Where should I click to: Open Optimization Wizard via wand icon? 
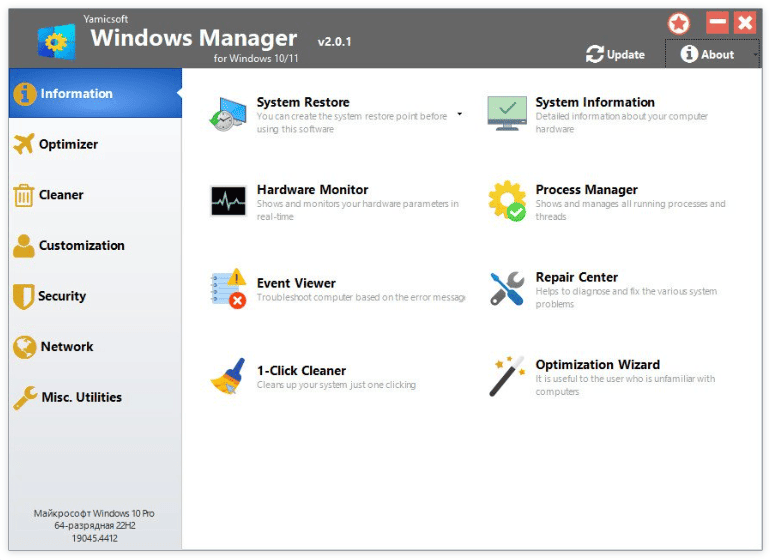[x=507, y=376]
